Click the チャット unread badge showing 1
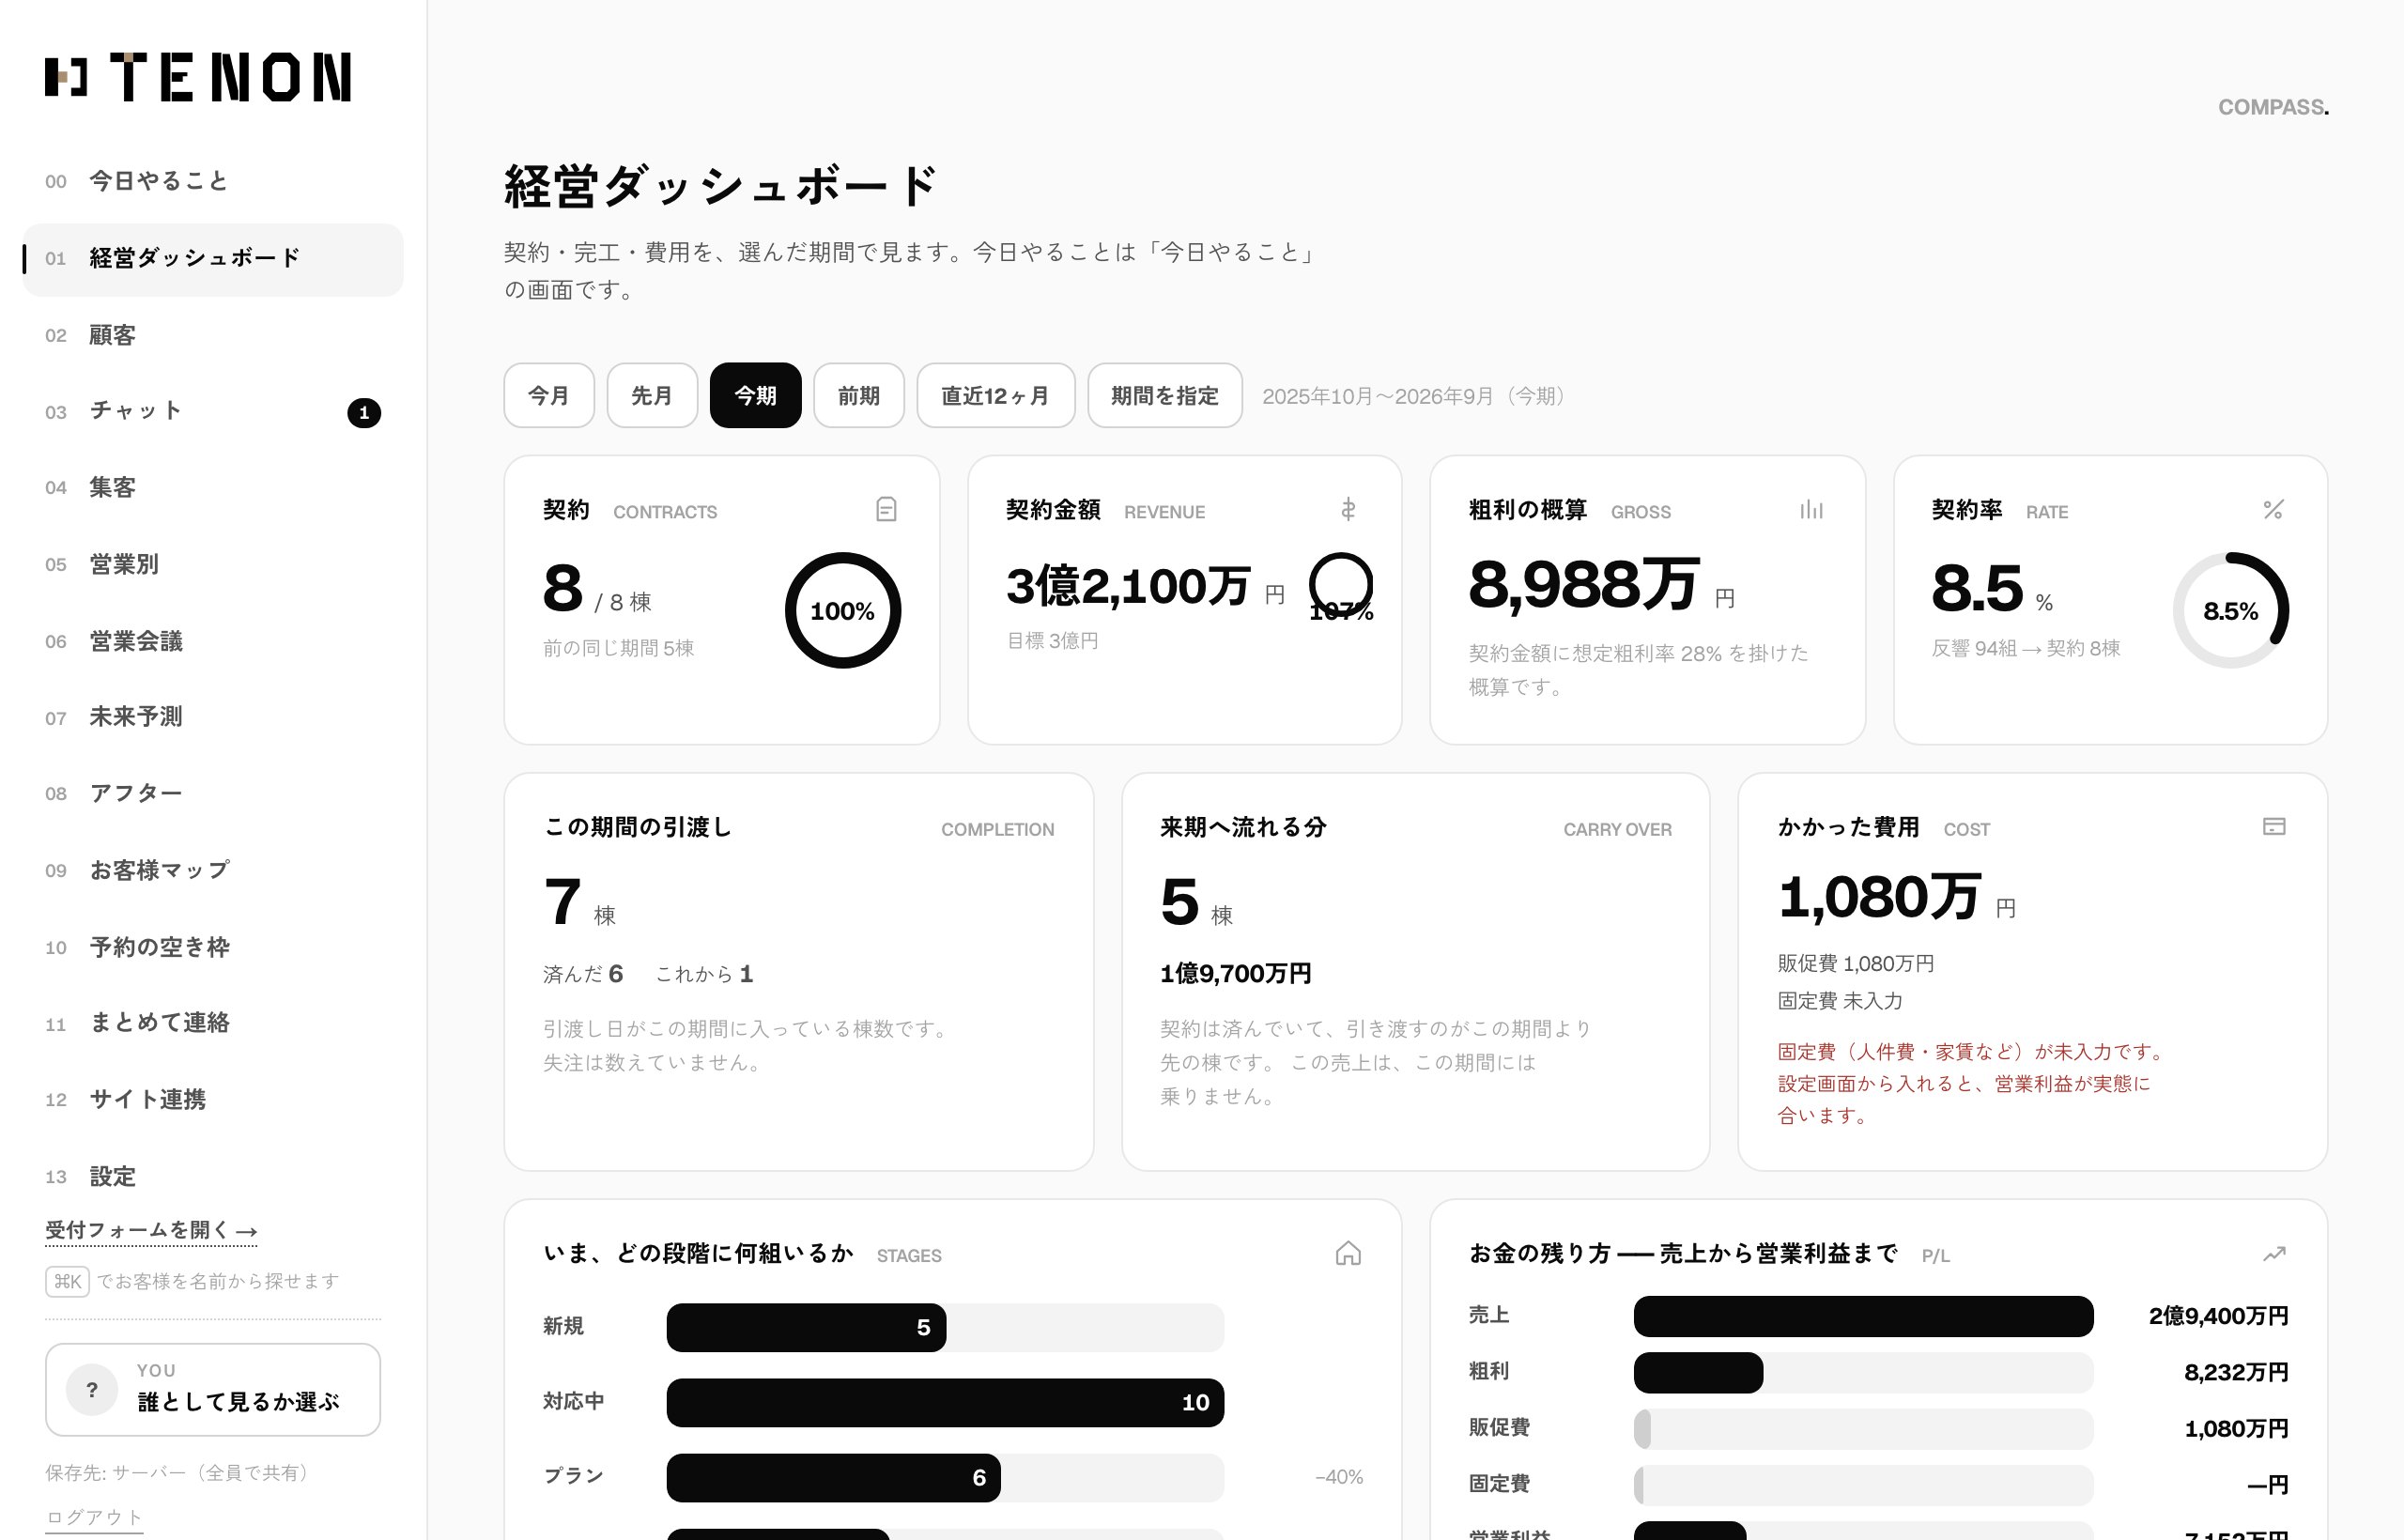Image resolution: width=2404 pixels, height=1540 pixels. pos(364,413)
